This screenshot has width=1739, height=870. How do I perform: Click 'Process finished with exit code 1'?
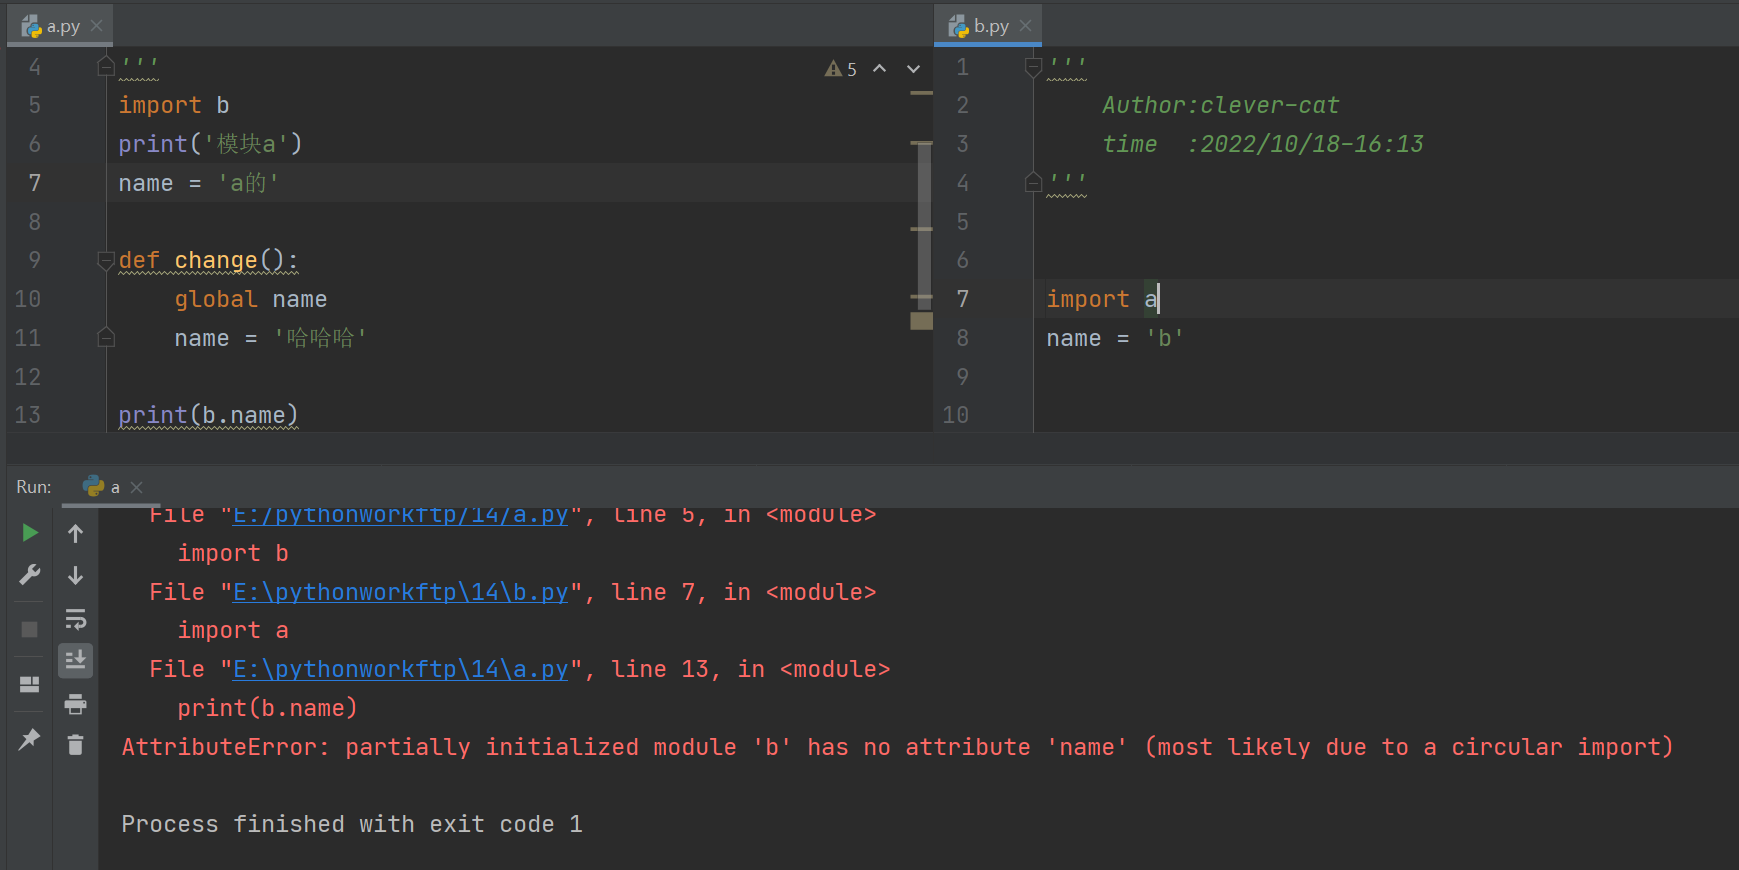[352, 824]
